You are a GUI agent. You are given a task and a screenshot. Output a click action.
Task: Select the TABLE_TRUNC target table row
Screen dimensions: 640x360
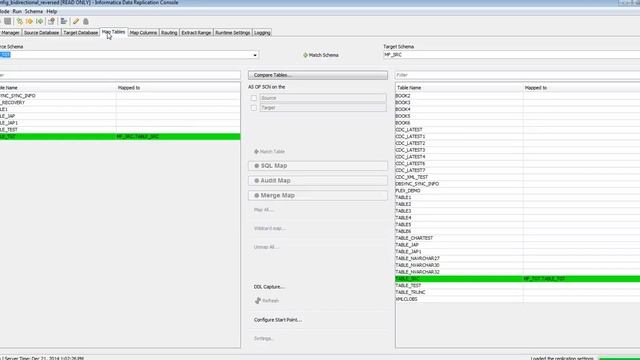click(518, 292)
